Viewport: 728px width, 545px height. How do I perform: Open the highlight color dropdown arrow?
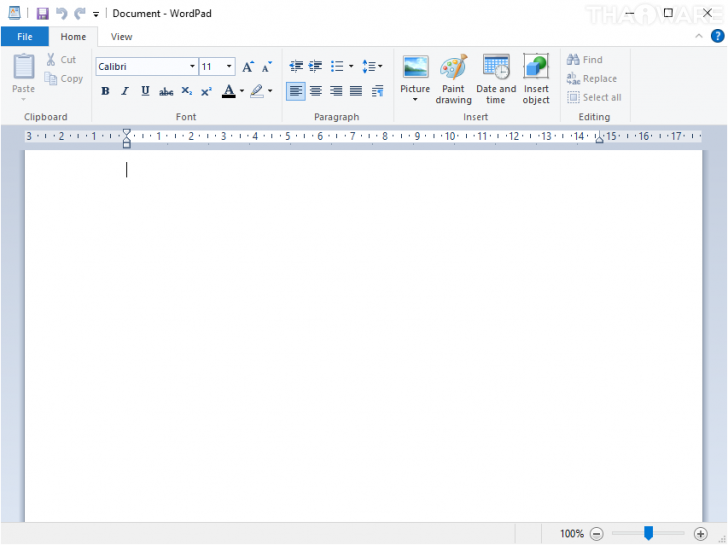click(270, 91)
